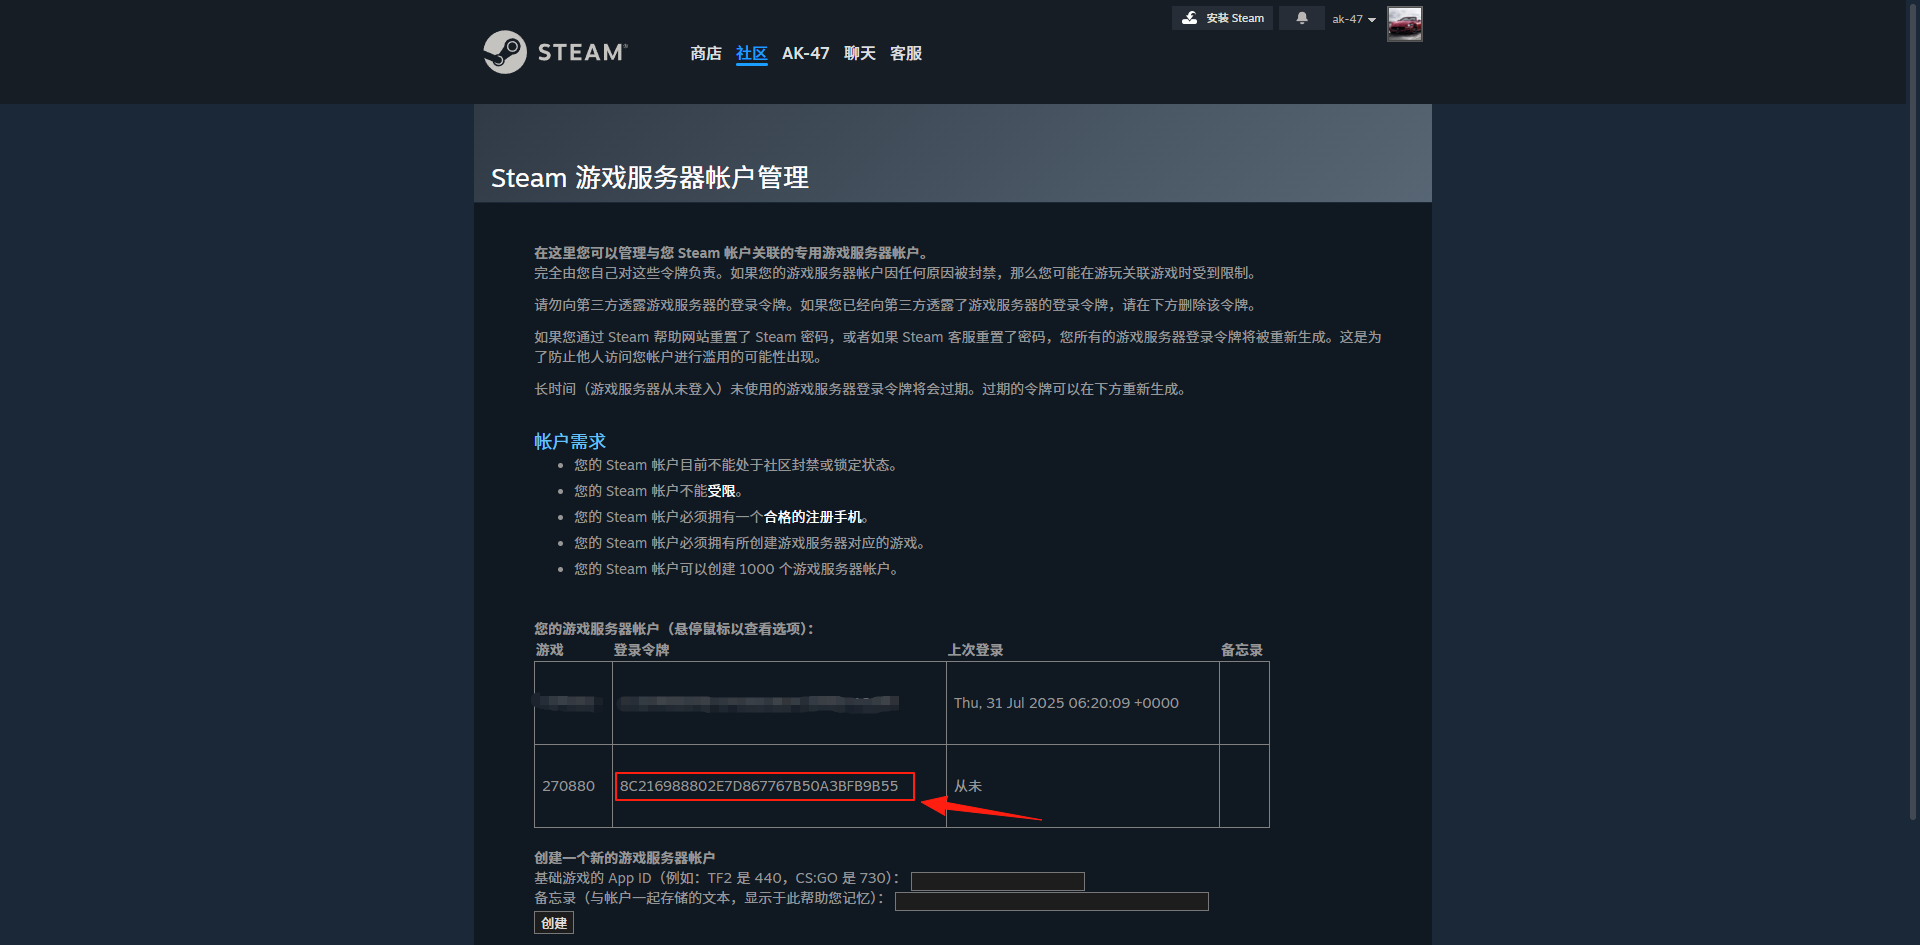
Task: Open the 客服 support menu
Action: click(x=906, y=53)
